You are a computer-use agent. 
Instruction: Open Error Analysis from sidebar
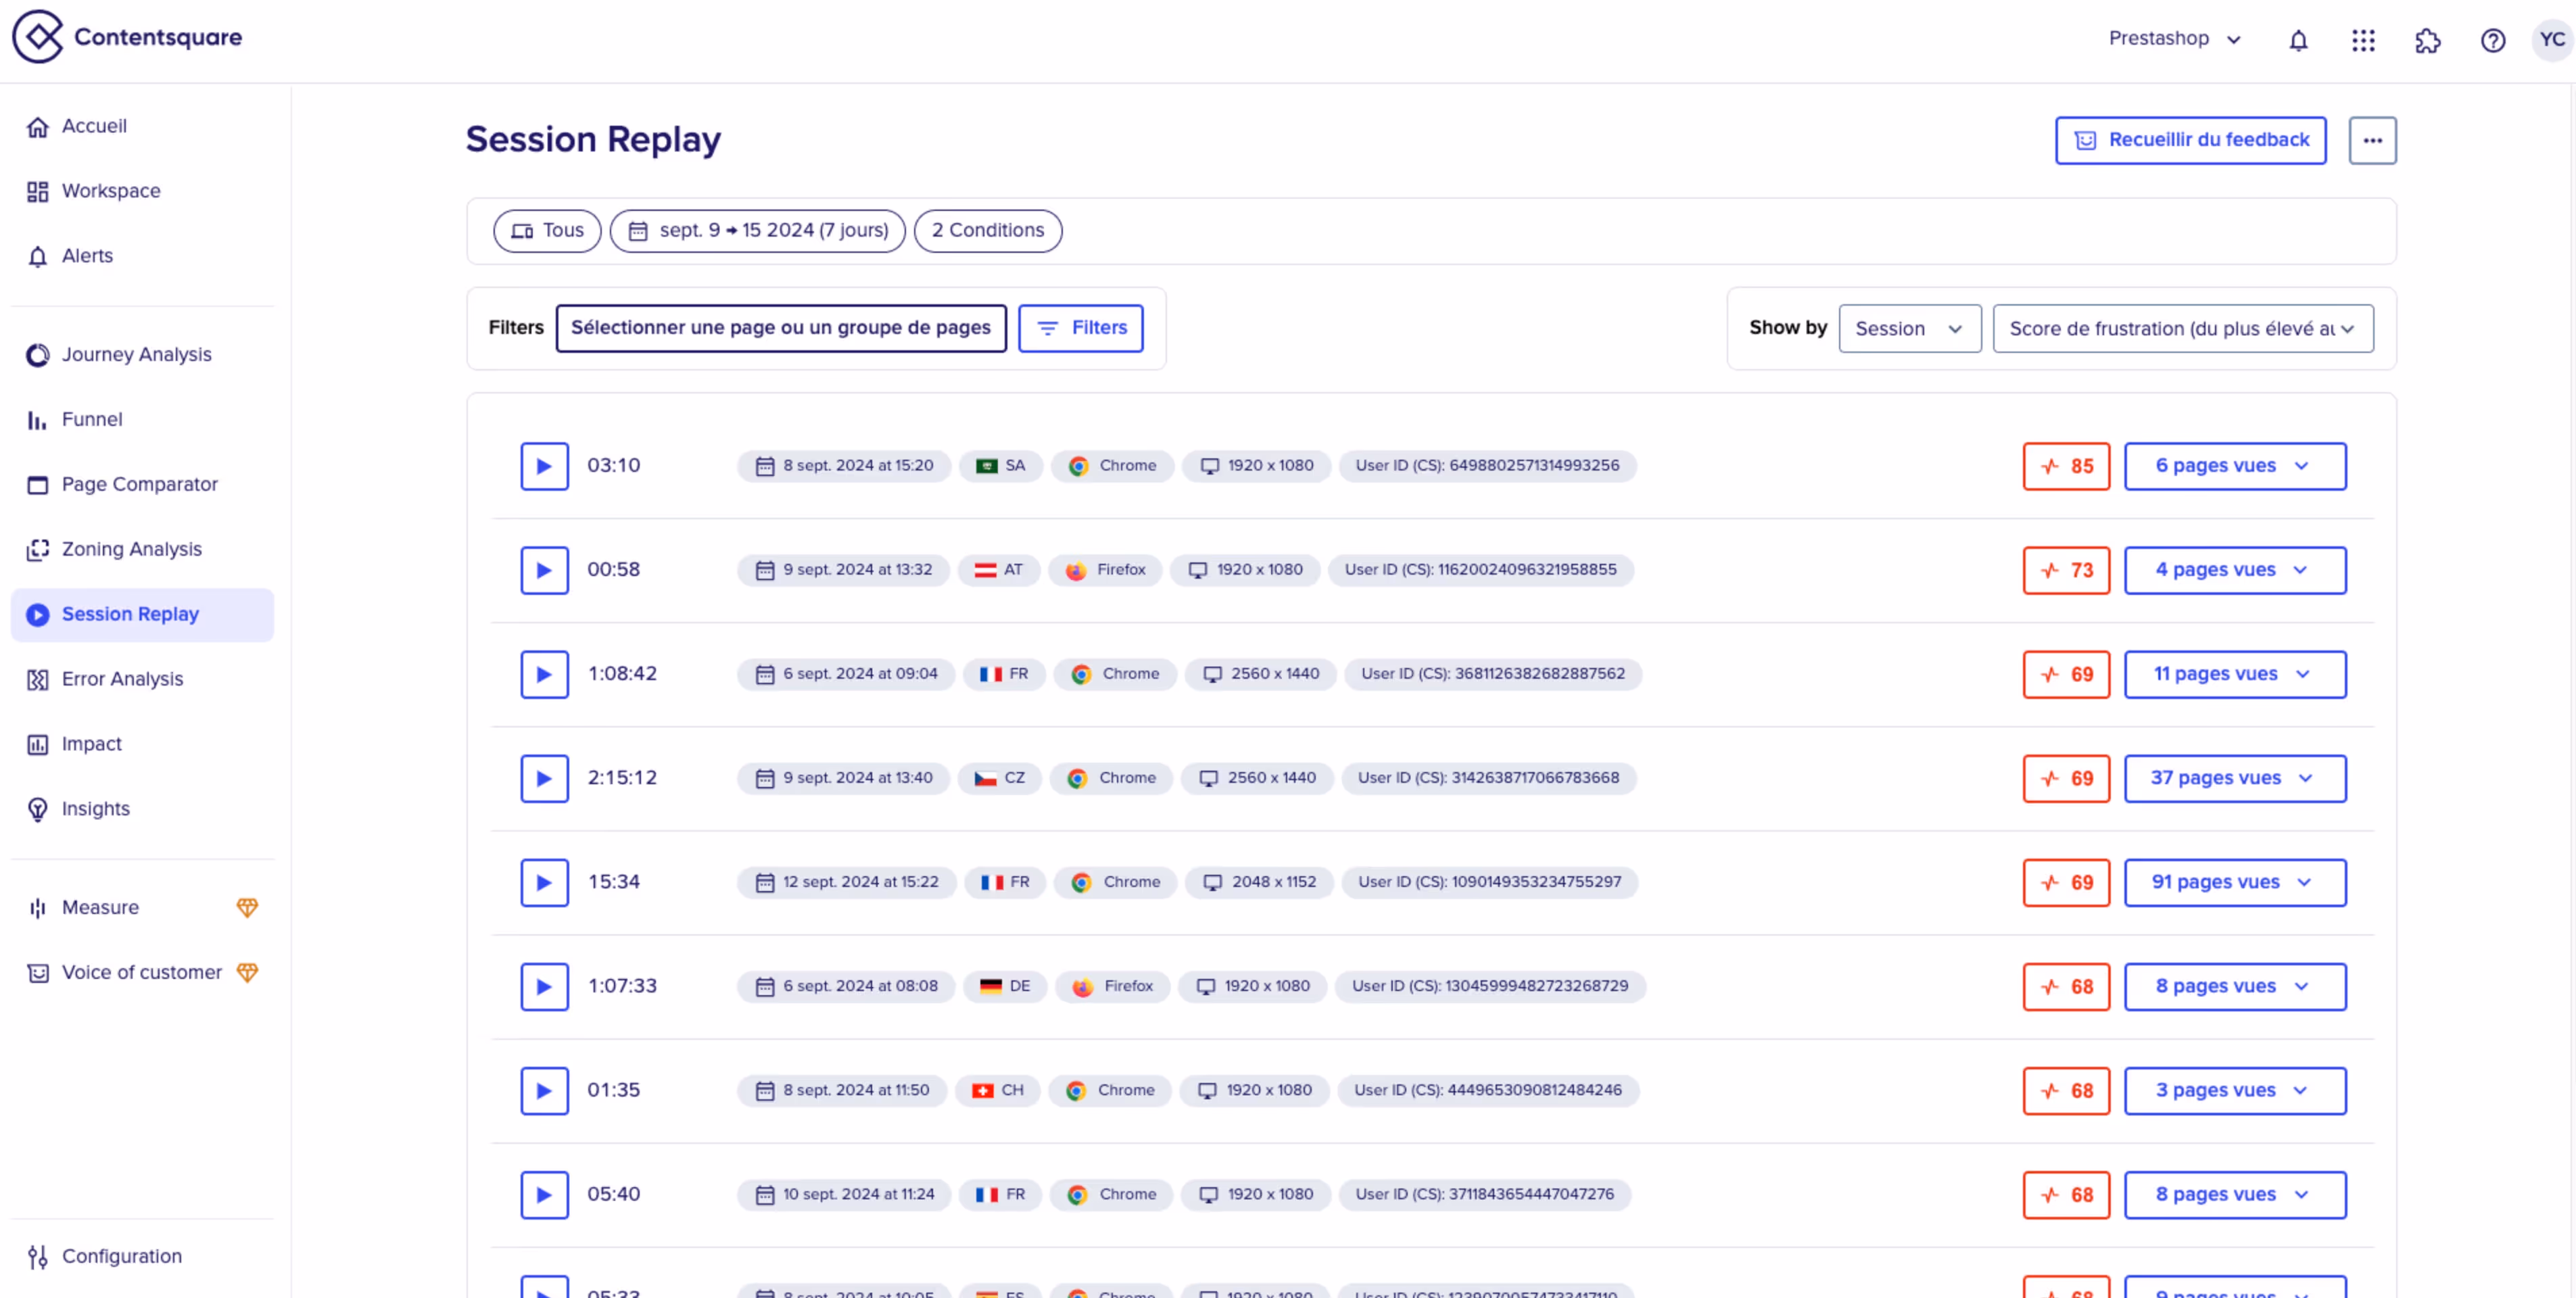coord(122,679)
